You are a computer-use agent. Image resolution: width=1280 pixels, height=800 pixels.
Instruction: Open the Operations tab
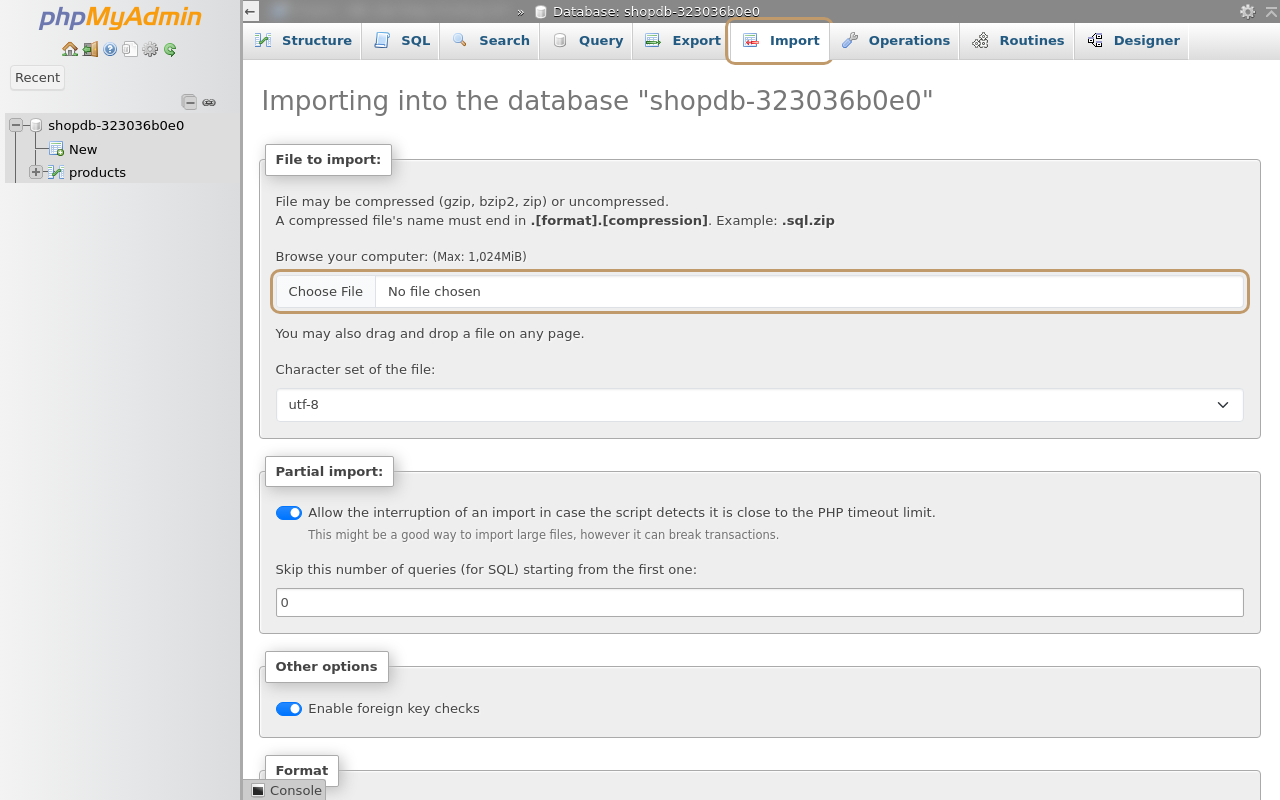(896, 41)
